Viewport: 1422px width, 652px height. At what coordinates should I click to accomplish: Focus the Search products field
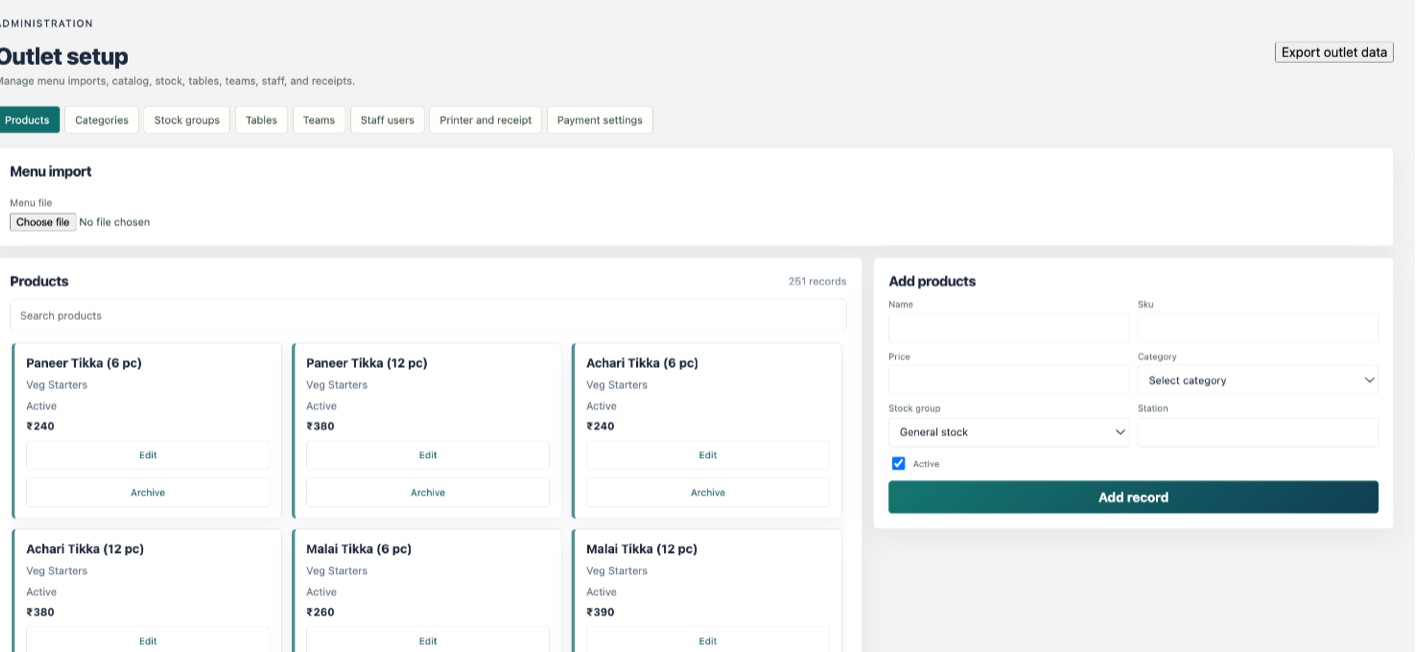click(428, 315)
